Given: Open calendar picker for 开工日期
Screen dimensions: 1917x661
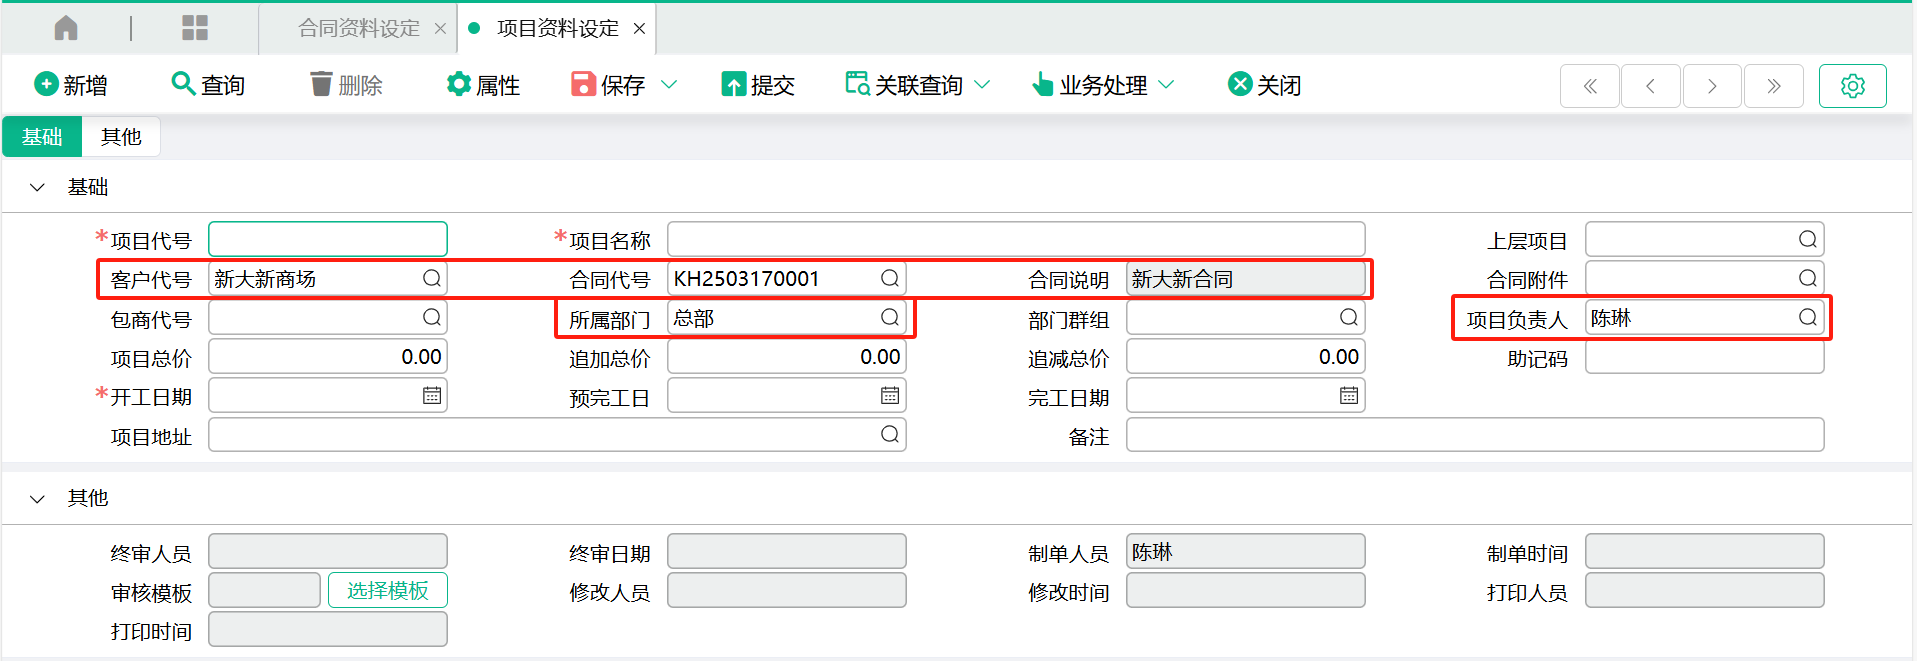Looking at the screenshot, I should (x=431, y=396).
